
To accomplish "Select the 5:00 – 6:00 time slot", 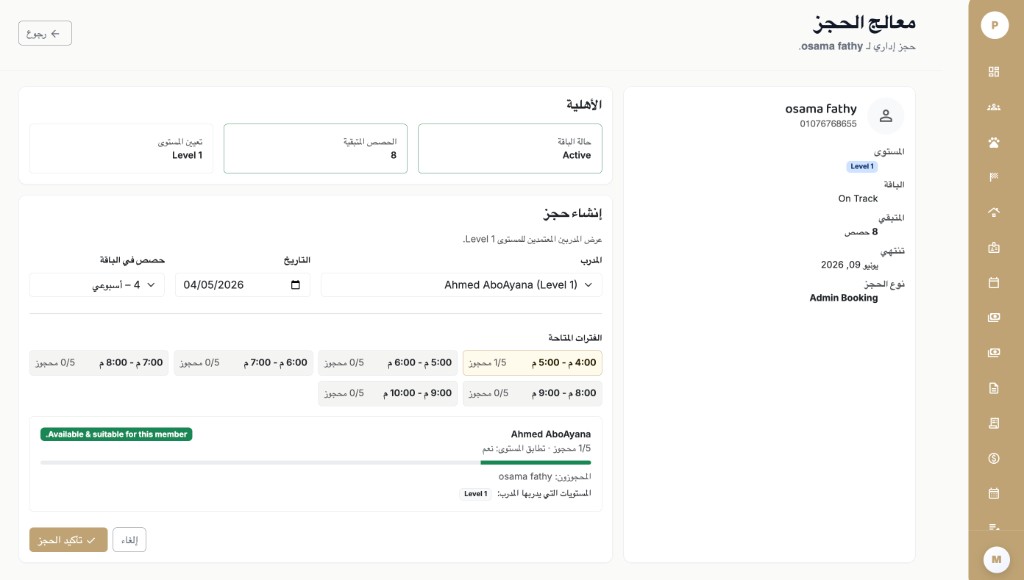I will 388,362.
